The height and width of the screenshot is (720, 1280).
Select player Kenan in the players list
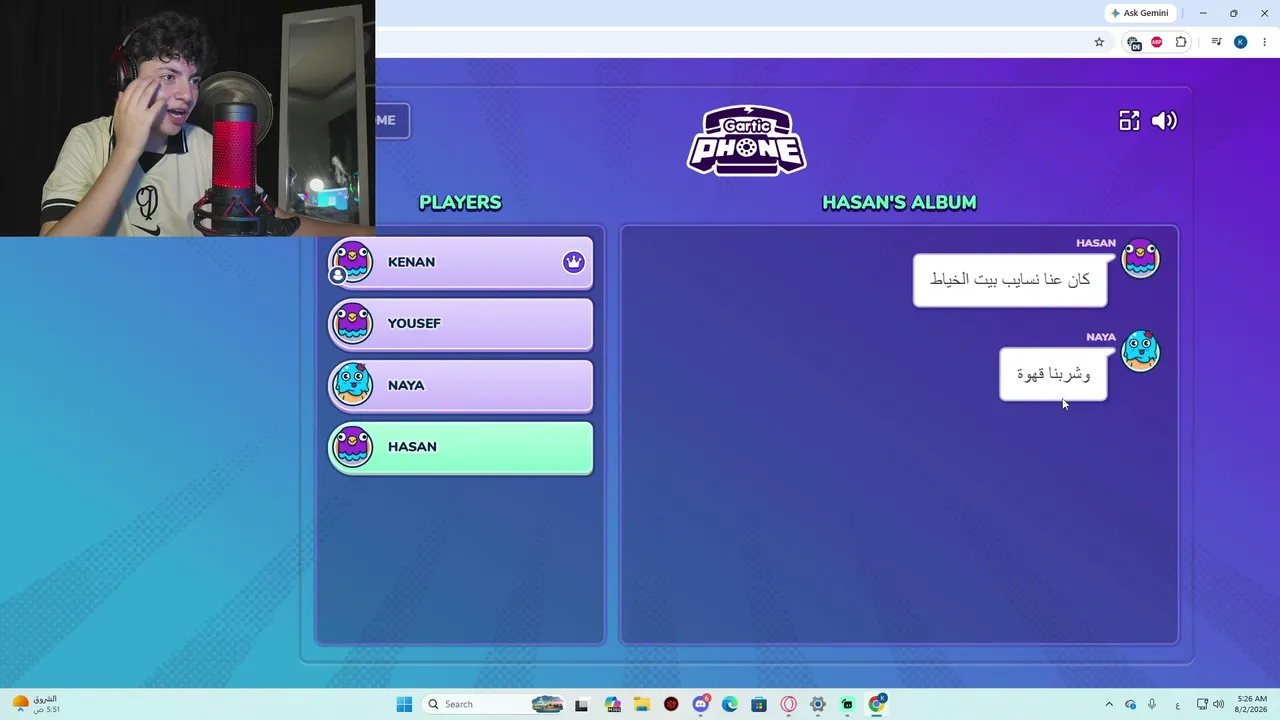461,262
